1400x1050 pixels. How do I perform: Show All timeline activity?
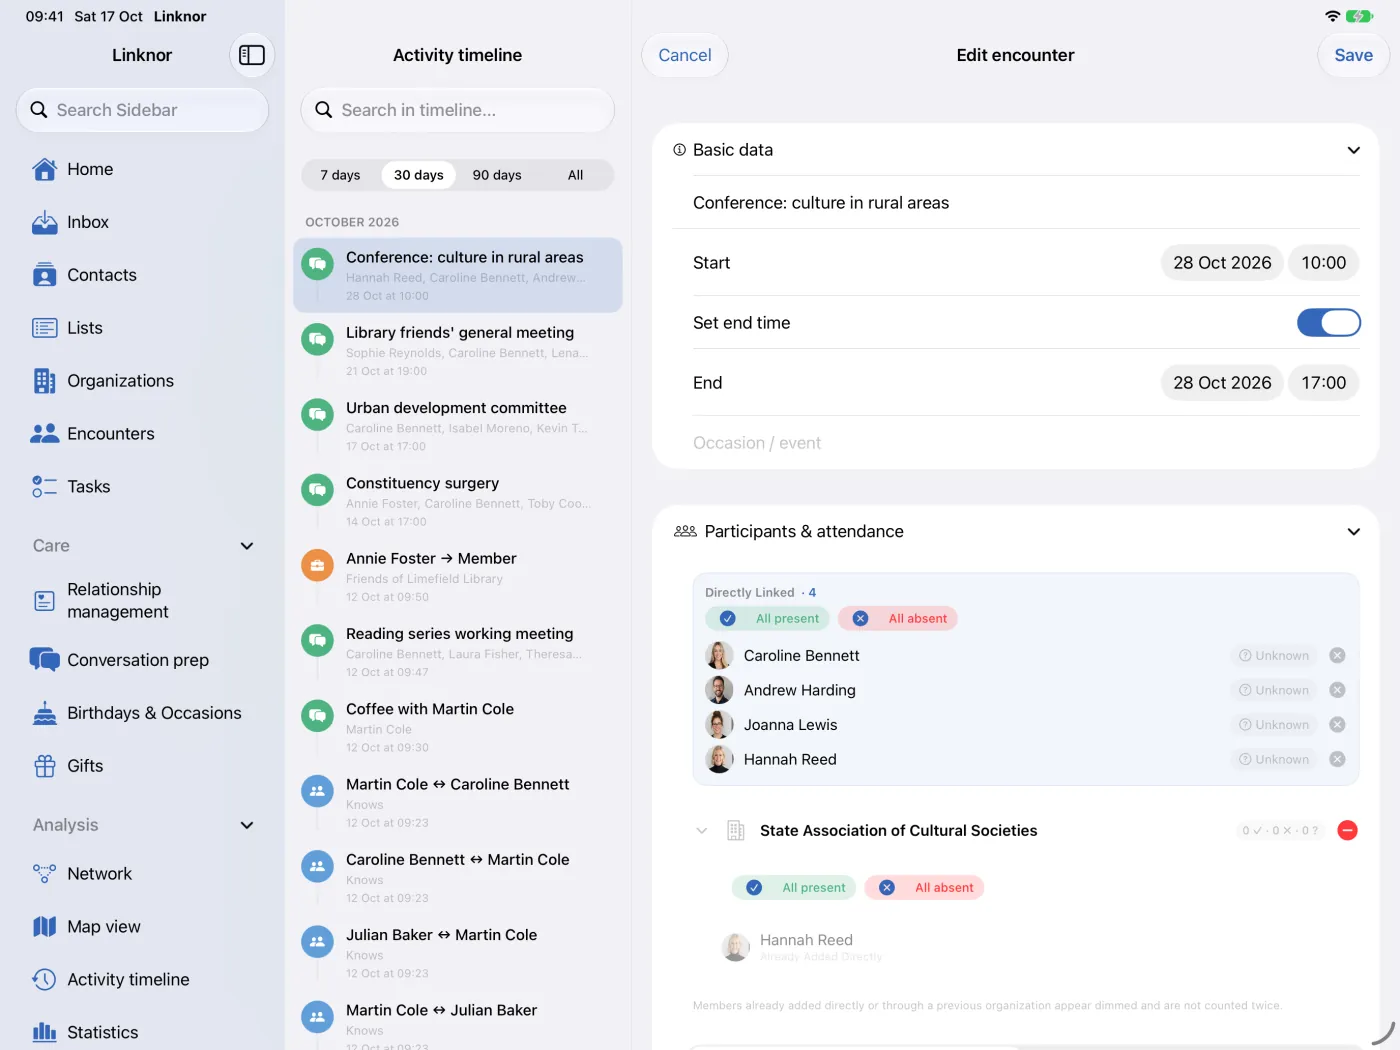[575, 175]
